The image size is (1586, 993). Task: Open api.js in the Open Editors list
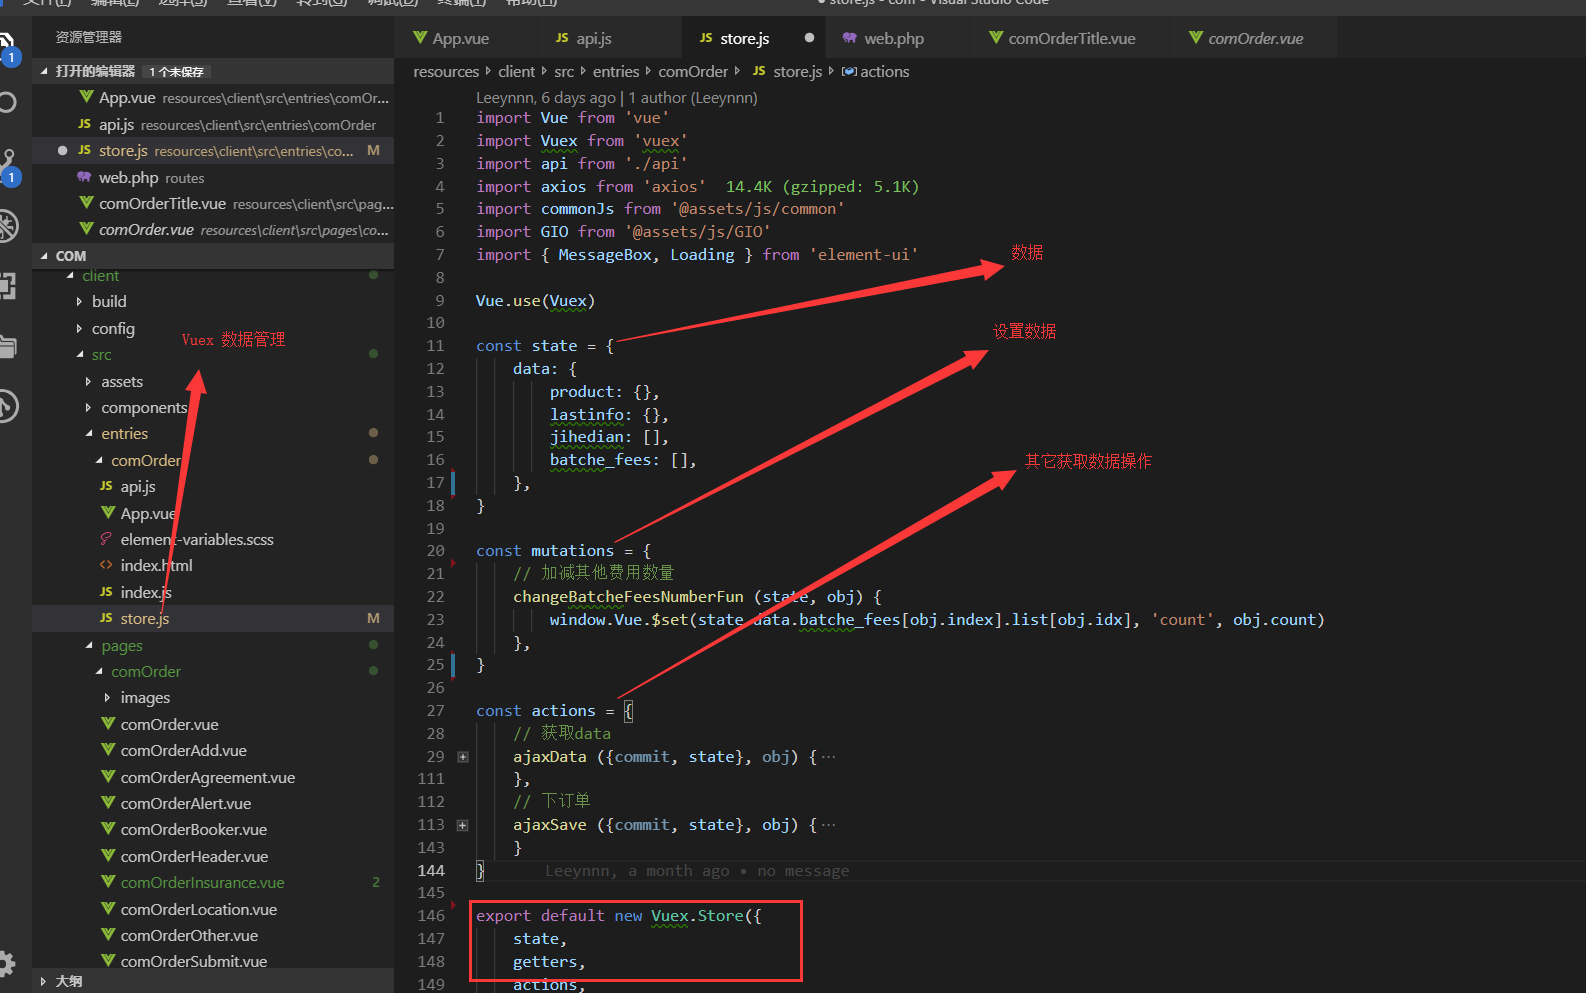(x=116, y=125)
